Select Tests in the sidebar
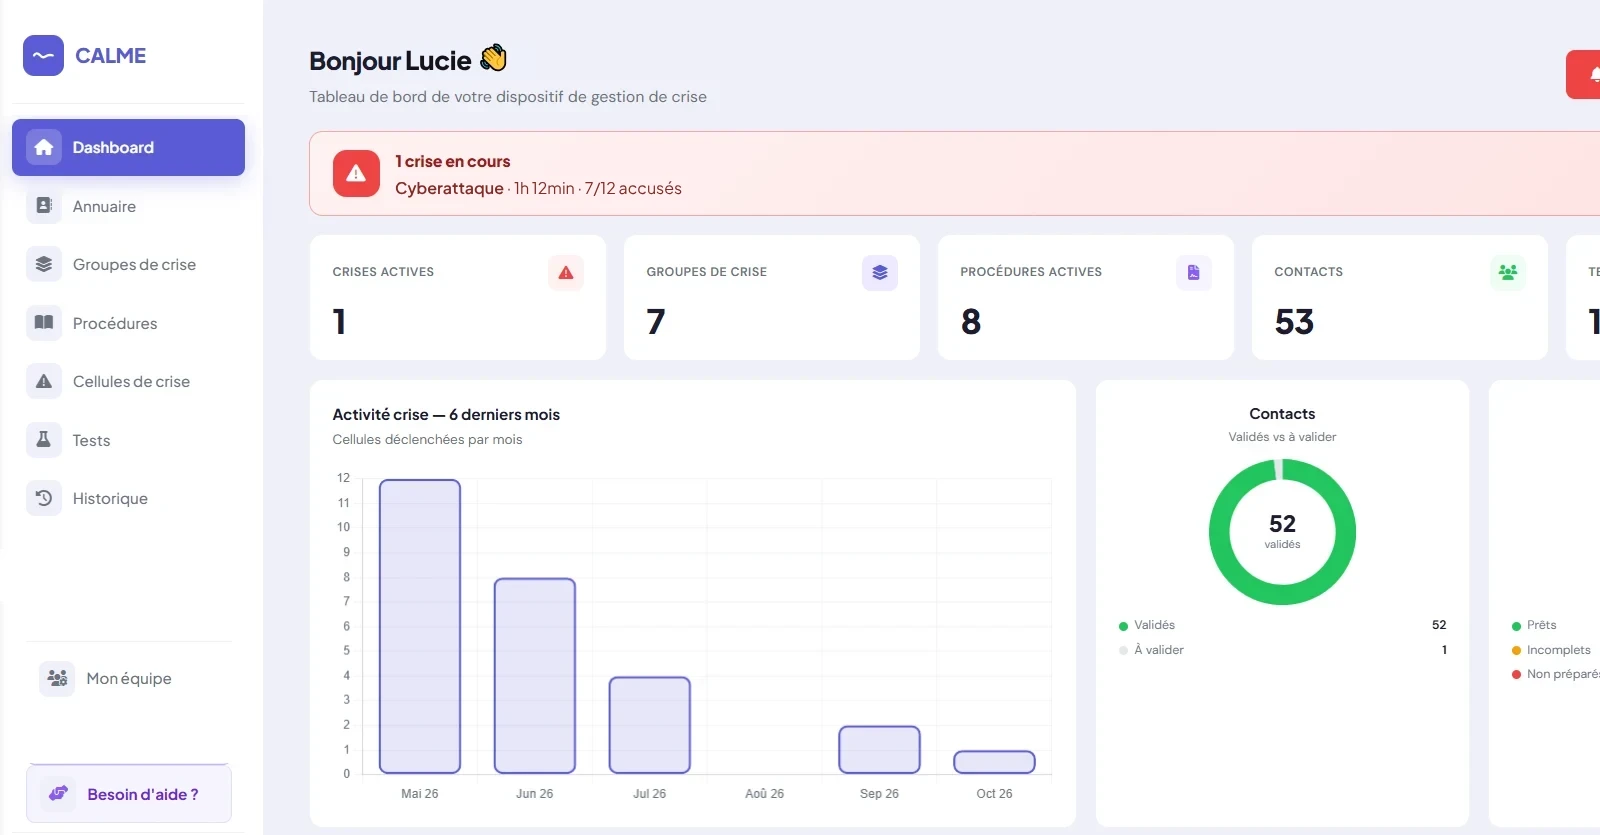The height and width of the screenshot is (835, 1600). tap(128, 440)
